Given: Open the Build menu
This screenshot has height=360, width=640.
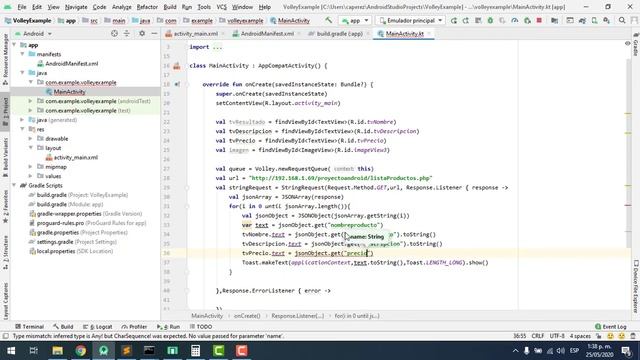Looking at the screenshot, I should tap(170, 7).
